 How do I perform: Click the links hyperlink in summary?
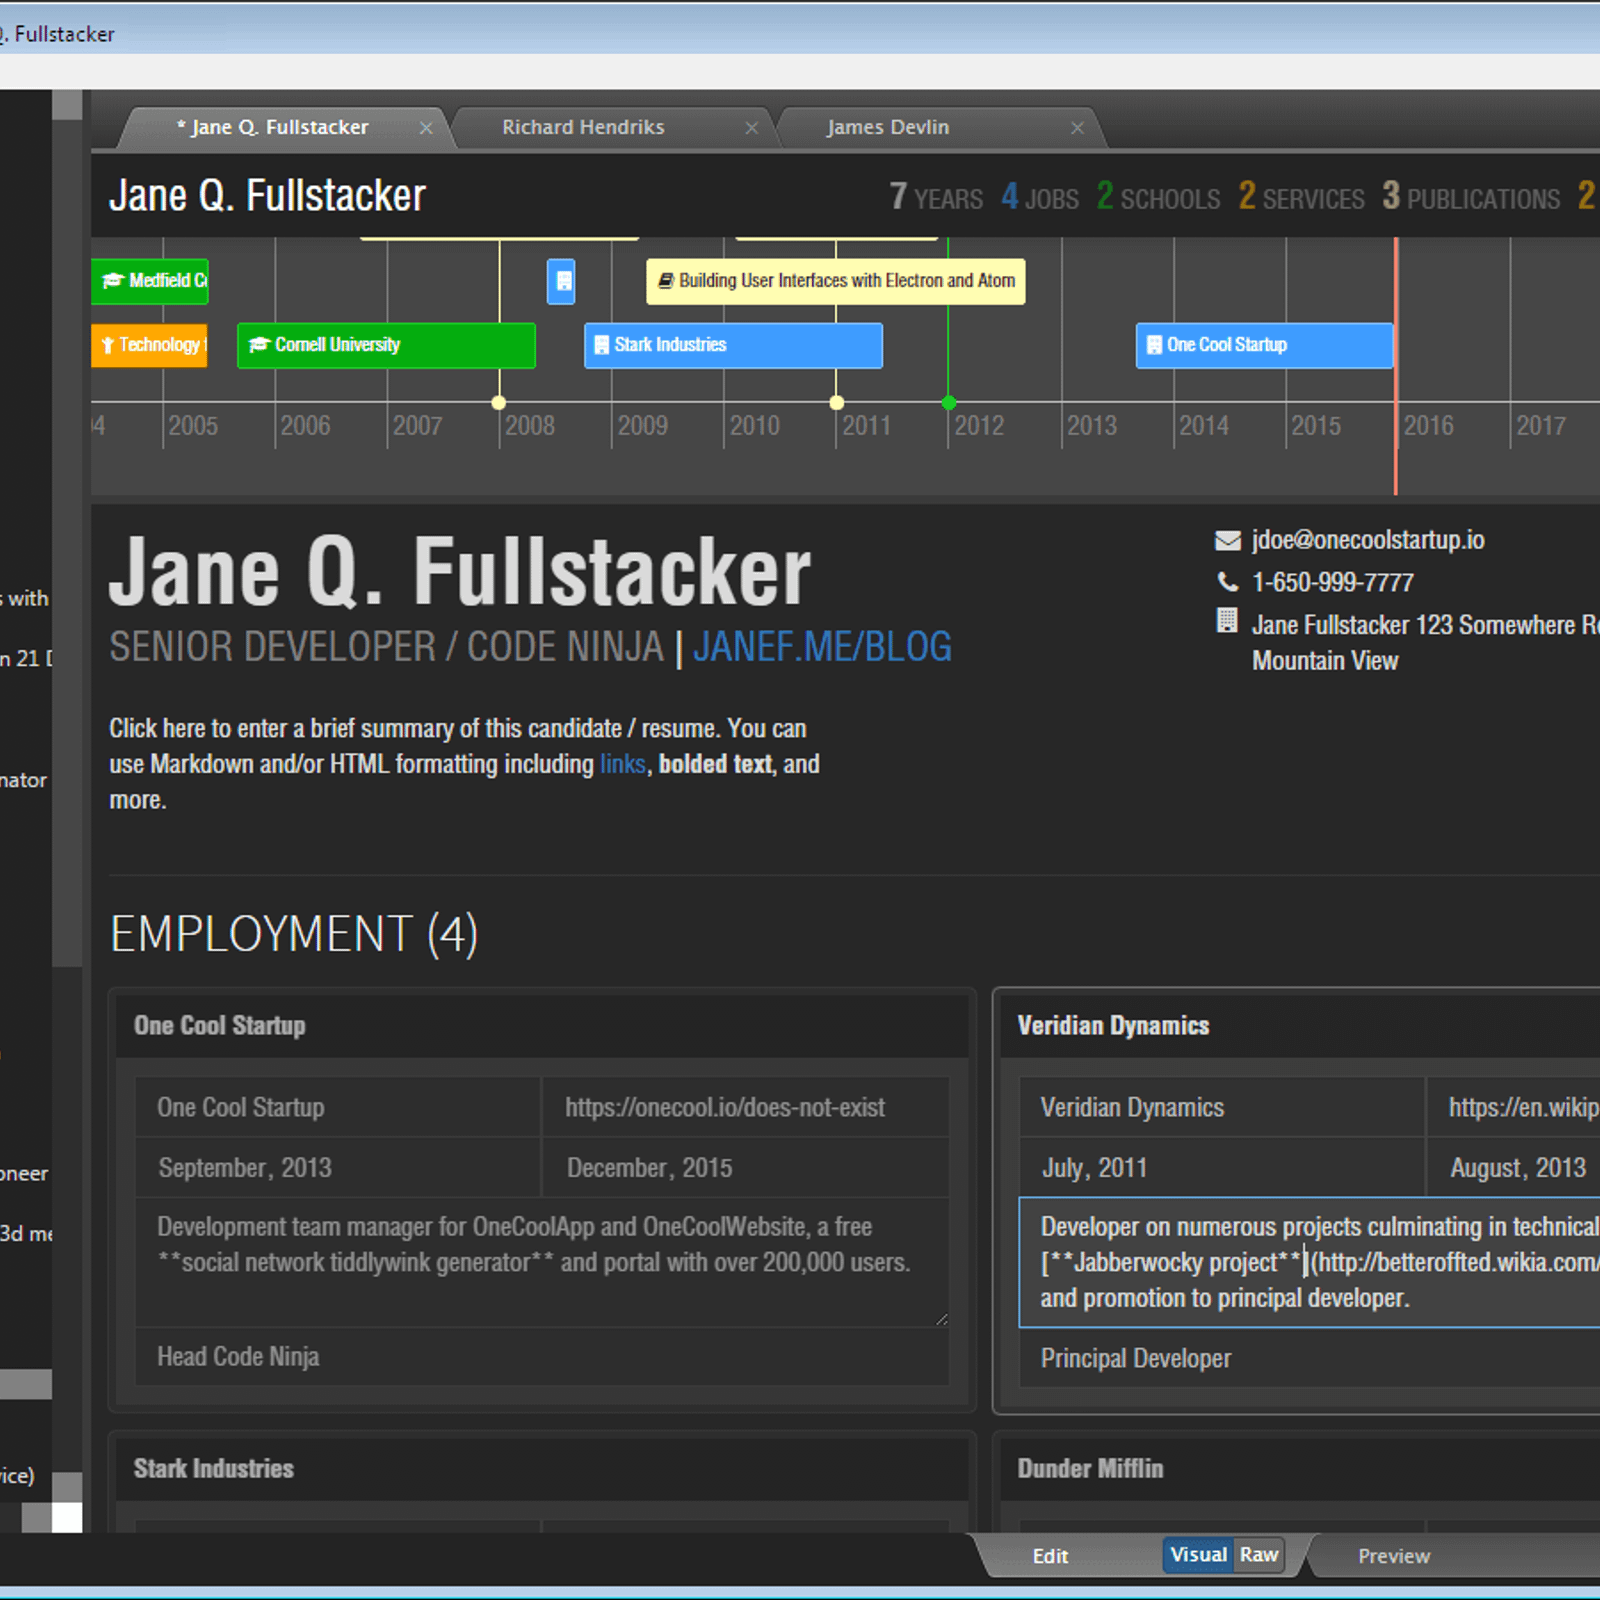pos(622,765)
